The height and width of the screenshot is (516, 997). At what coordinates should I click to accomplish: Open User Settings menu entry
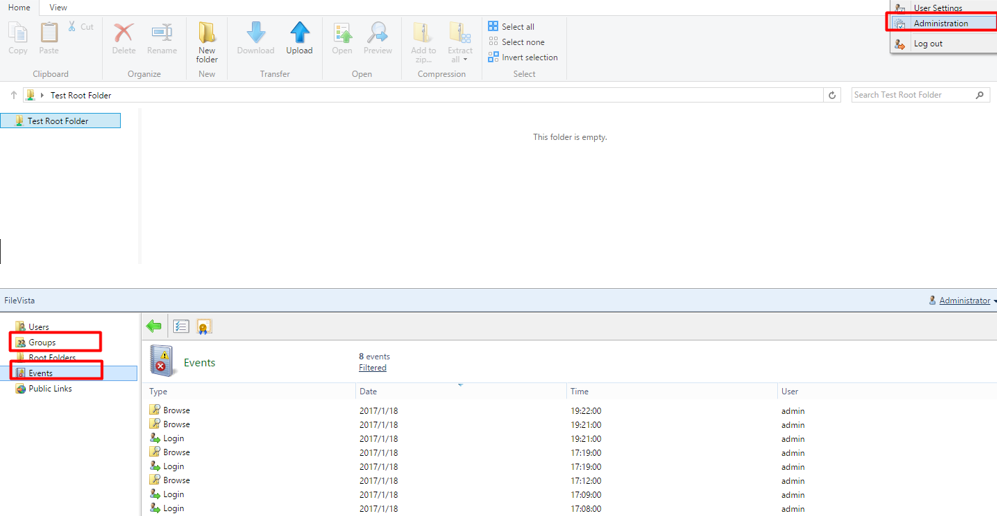pos(937,8)
